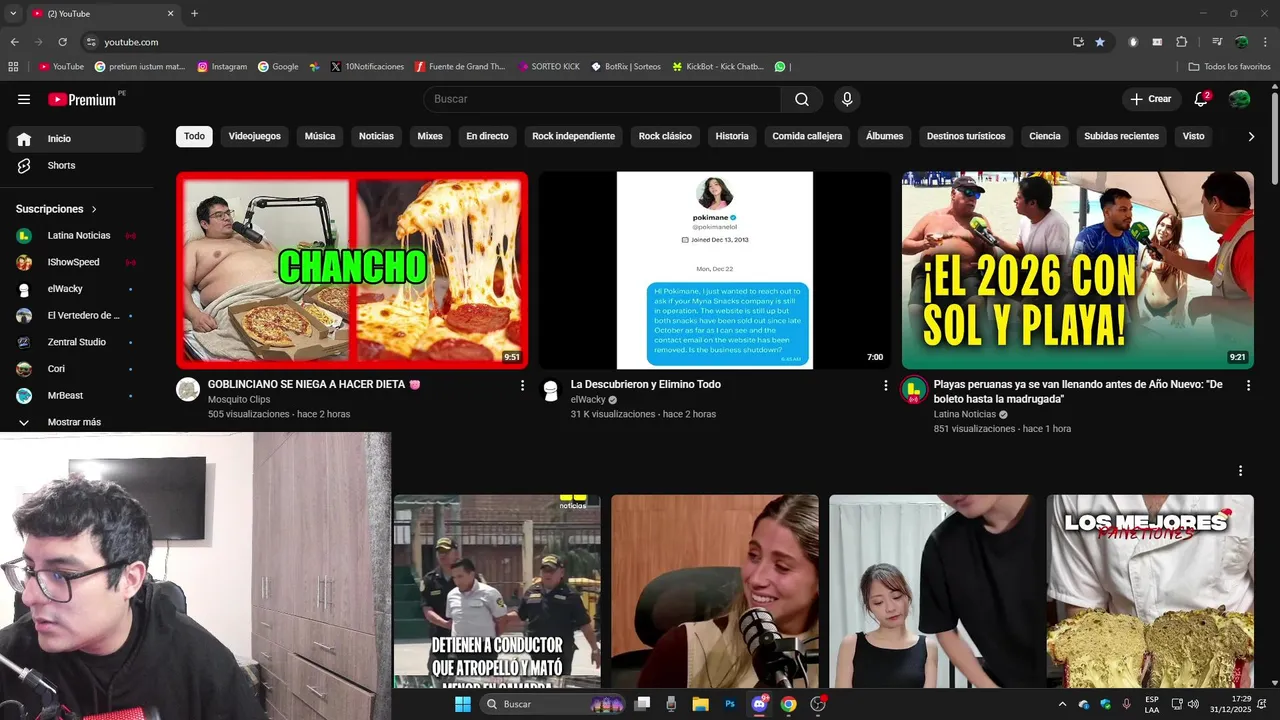The width and height of the screenshot is (1280, 720).
Task: Open the SORTEO KICK bookmark
Action: [x=548, y=67]
